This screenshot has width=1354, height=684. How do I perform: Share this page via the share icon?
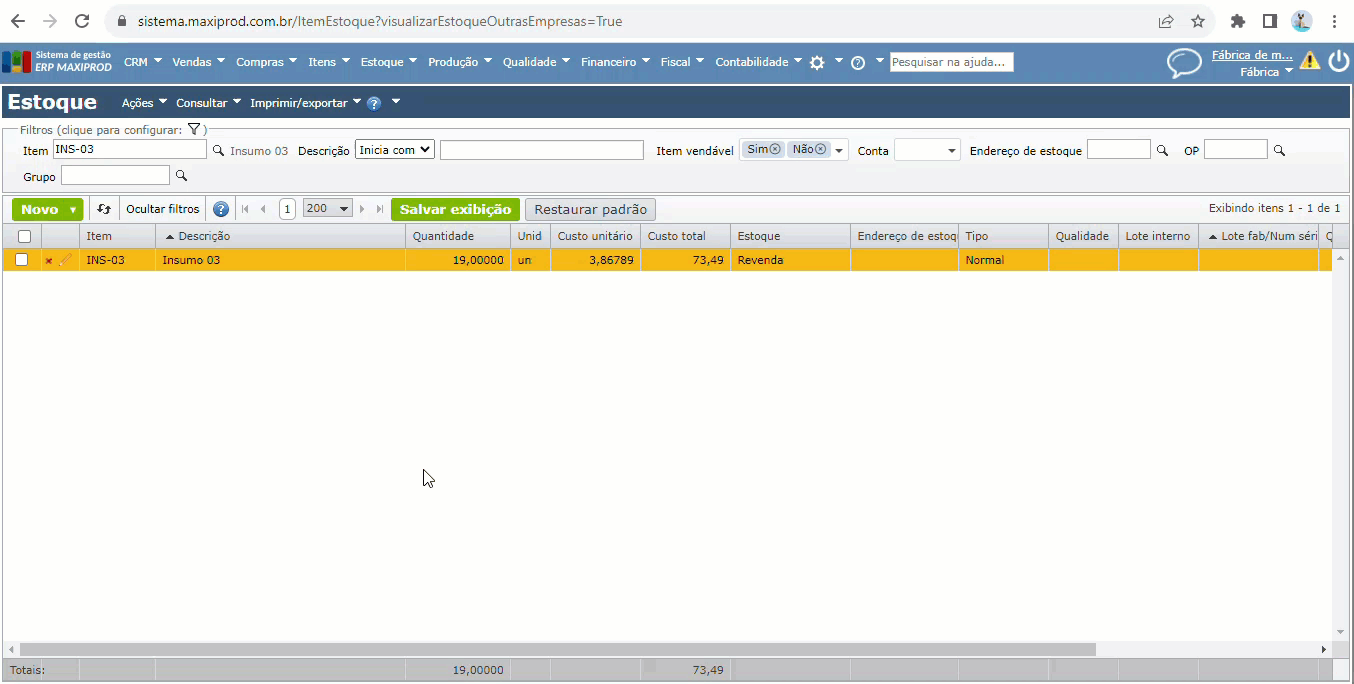click(x=1166, y=21)
